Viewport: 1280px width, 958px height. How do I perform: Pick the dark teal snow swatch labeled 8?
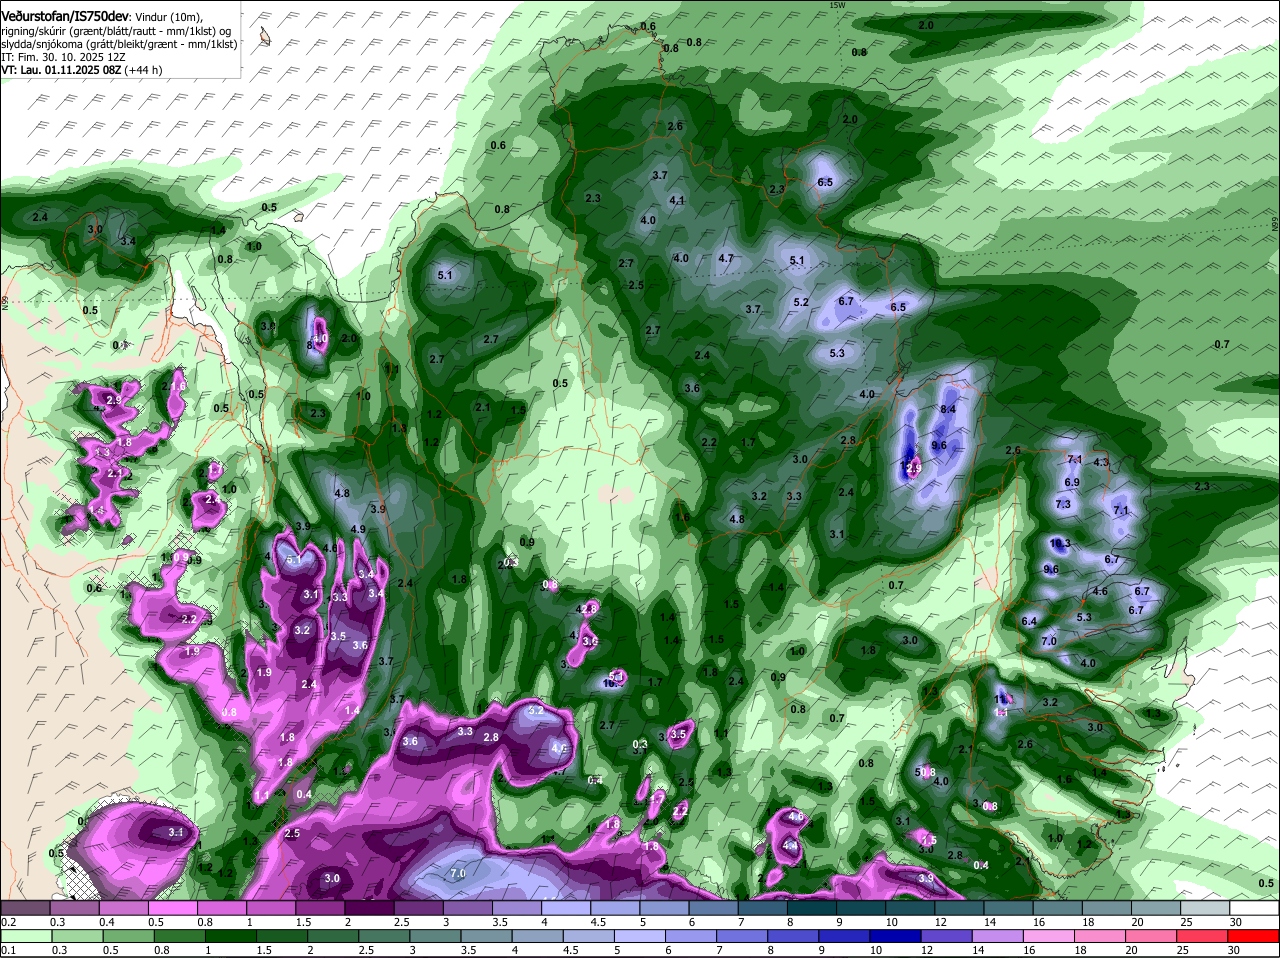[812, 907]
